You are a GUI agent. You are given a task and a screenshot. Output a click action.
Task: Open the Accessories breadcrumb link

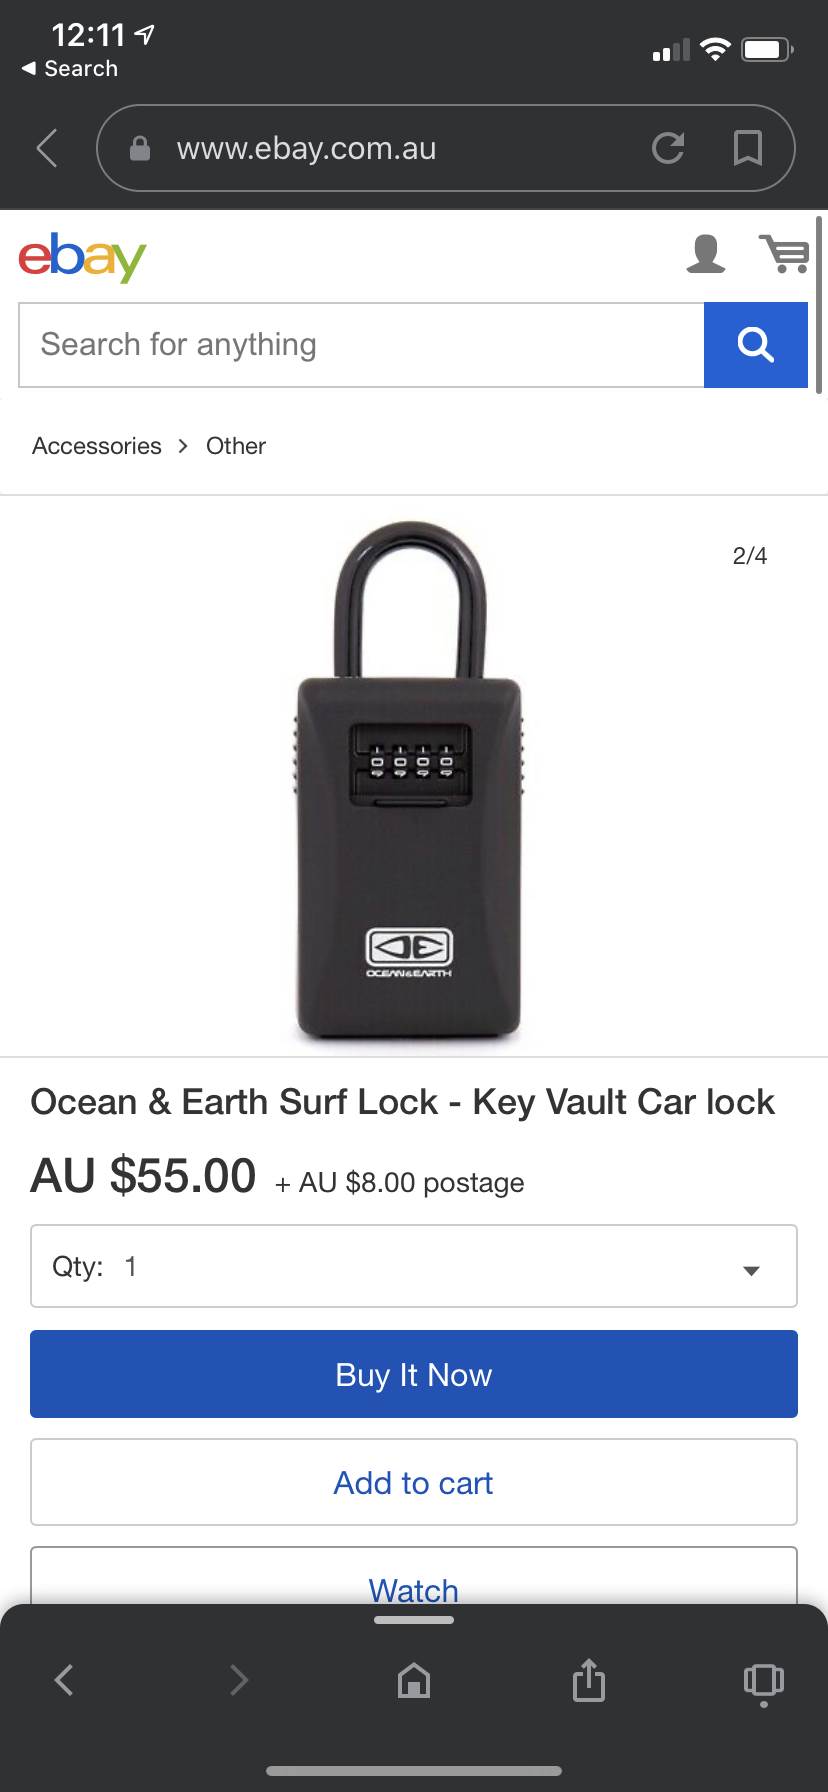(x=97, y=446)
